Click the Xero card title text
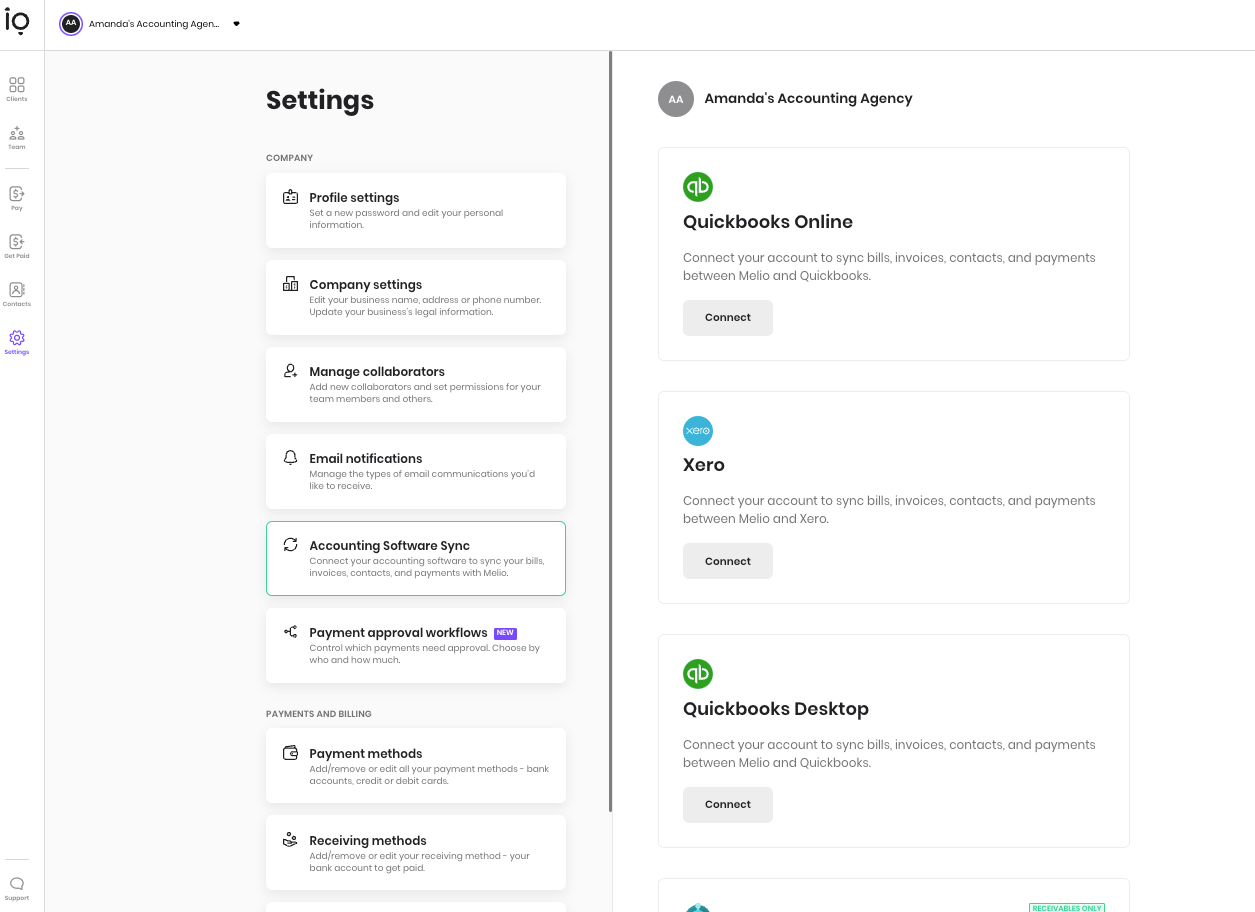The width and height of the screenshot is (1255, 912). click(704, 465)
